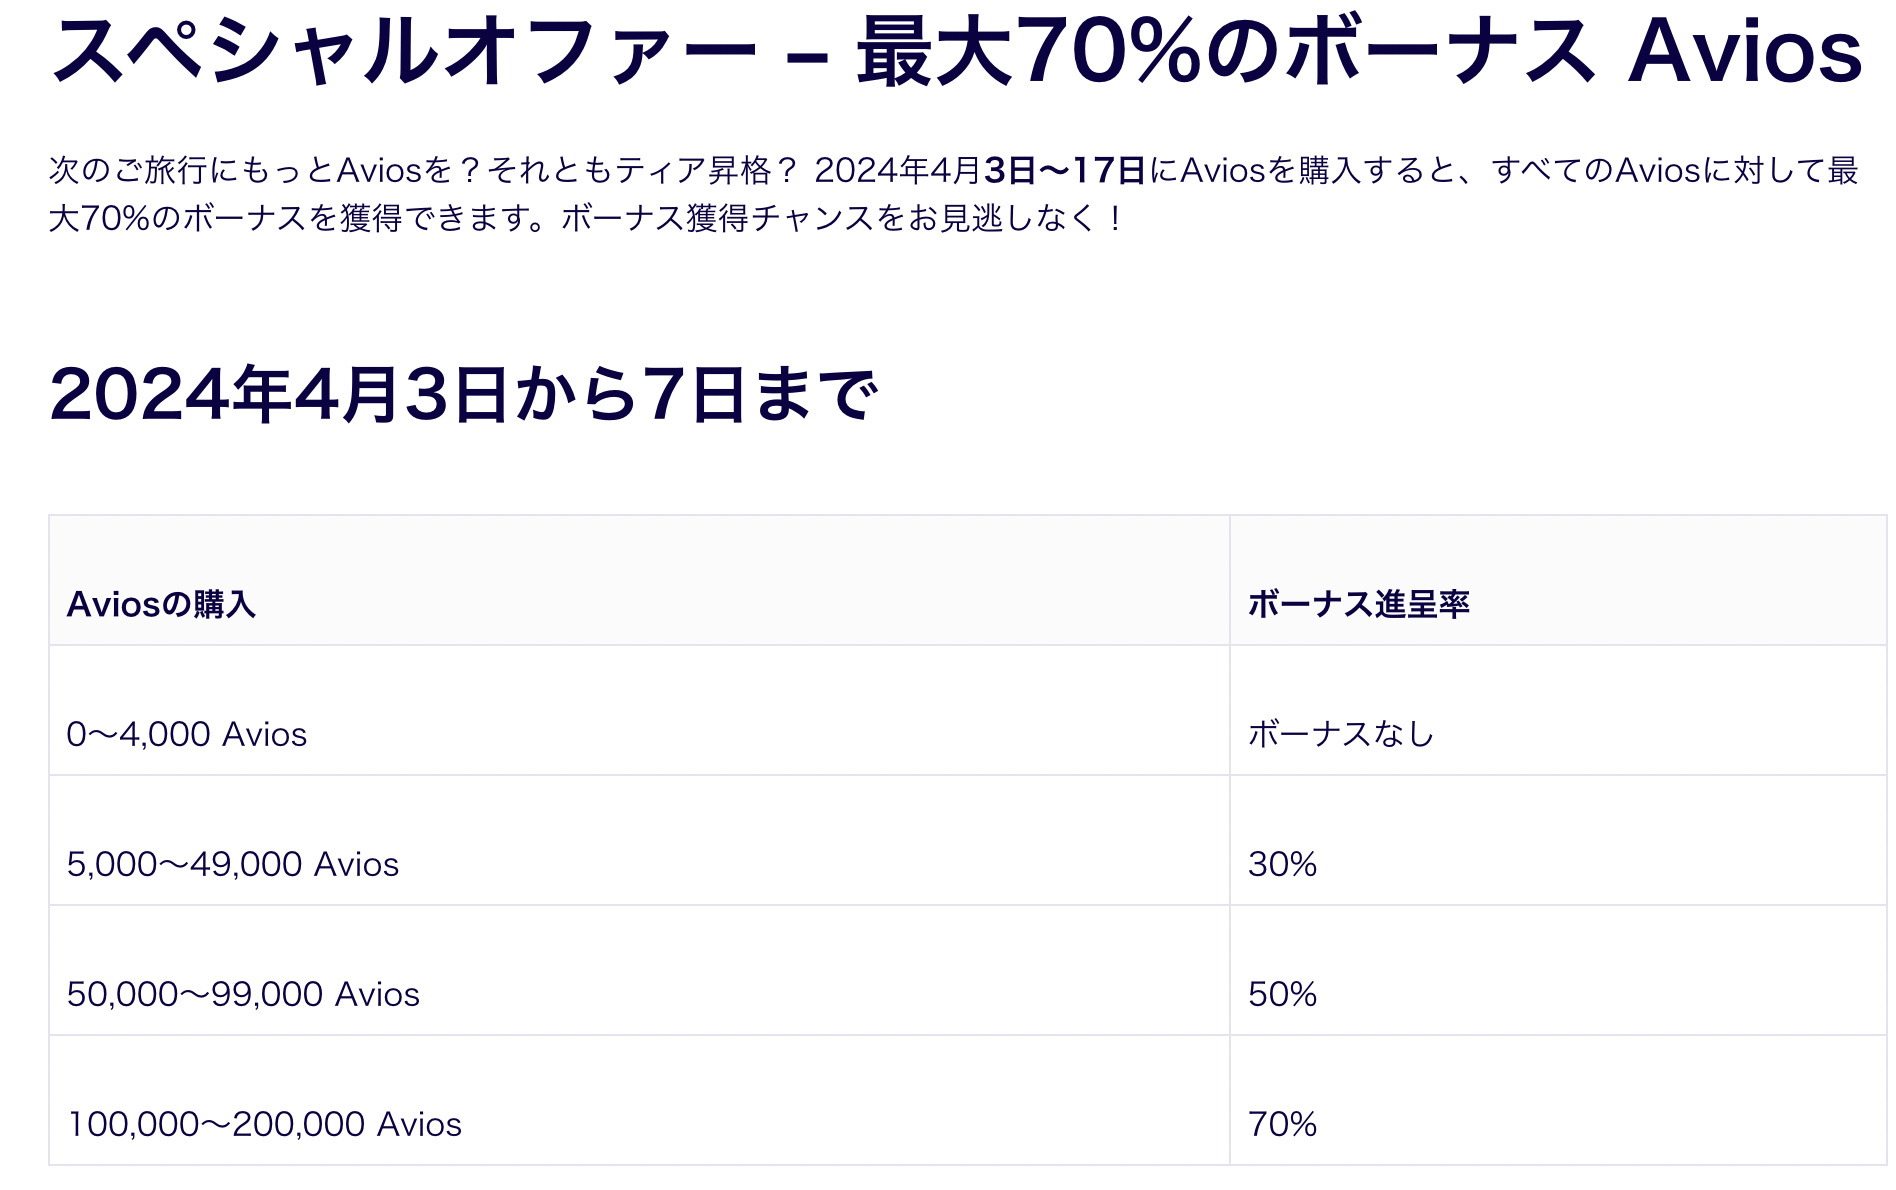Select the 50,000〜99,000 Avios cell

[x=639, y=971]
